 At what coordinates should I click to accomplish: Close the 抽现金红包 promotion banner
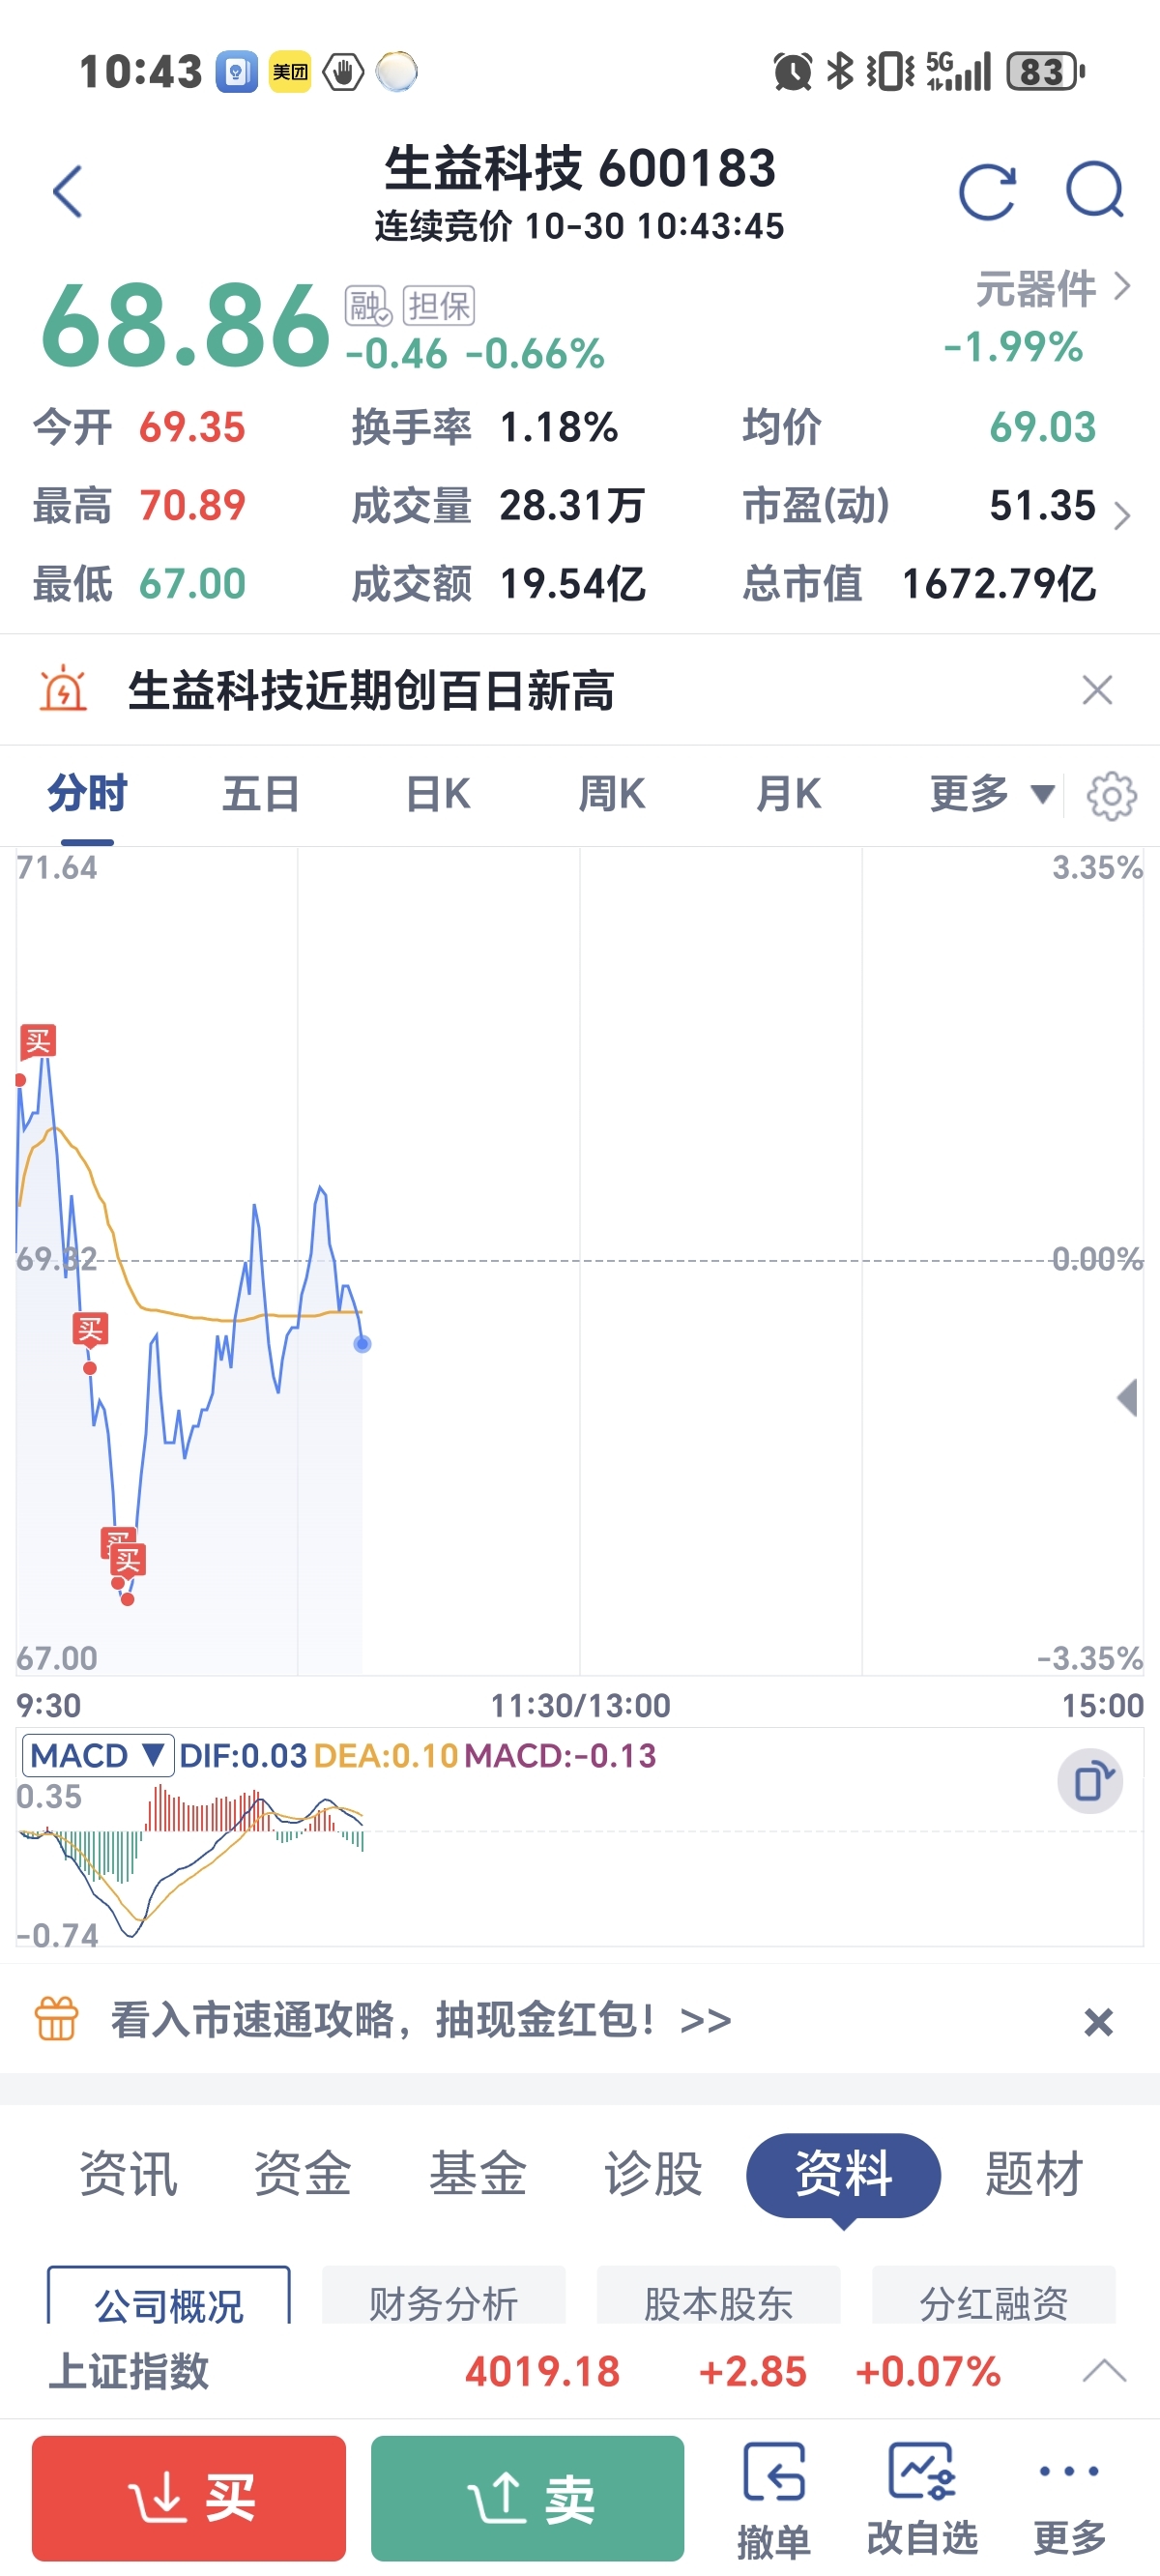click(x=1098, y=2023)
